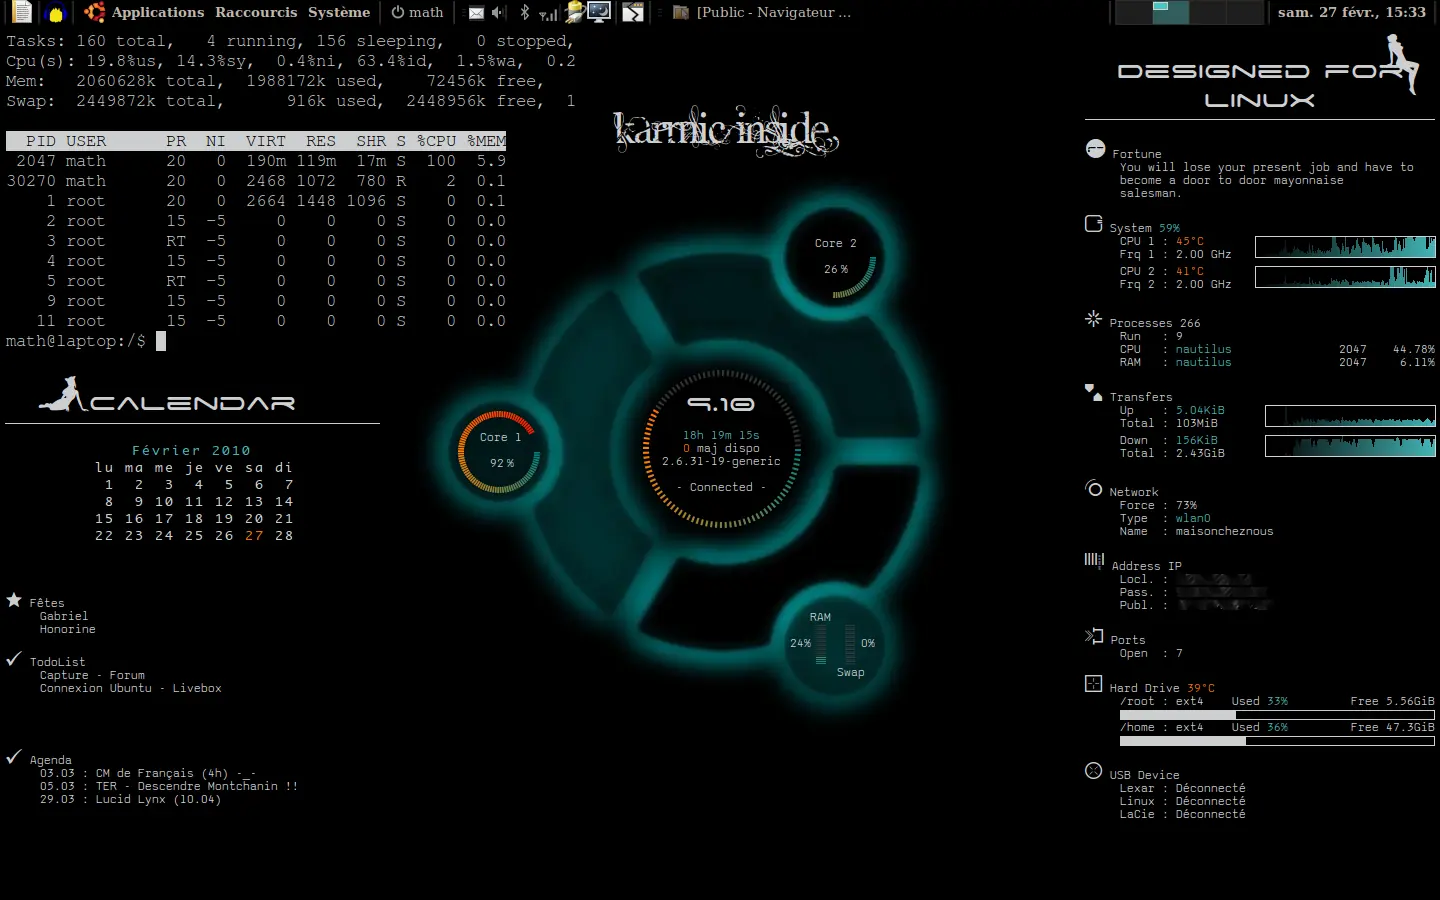The height and width of the screenshot is (900, 1440).
Task: Click the 'Connexion Ubuntu - Livebox' todo entry
Action: coord(130,688)
